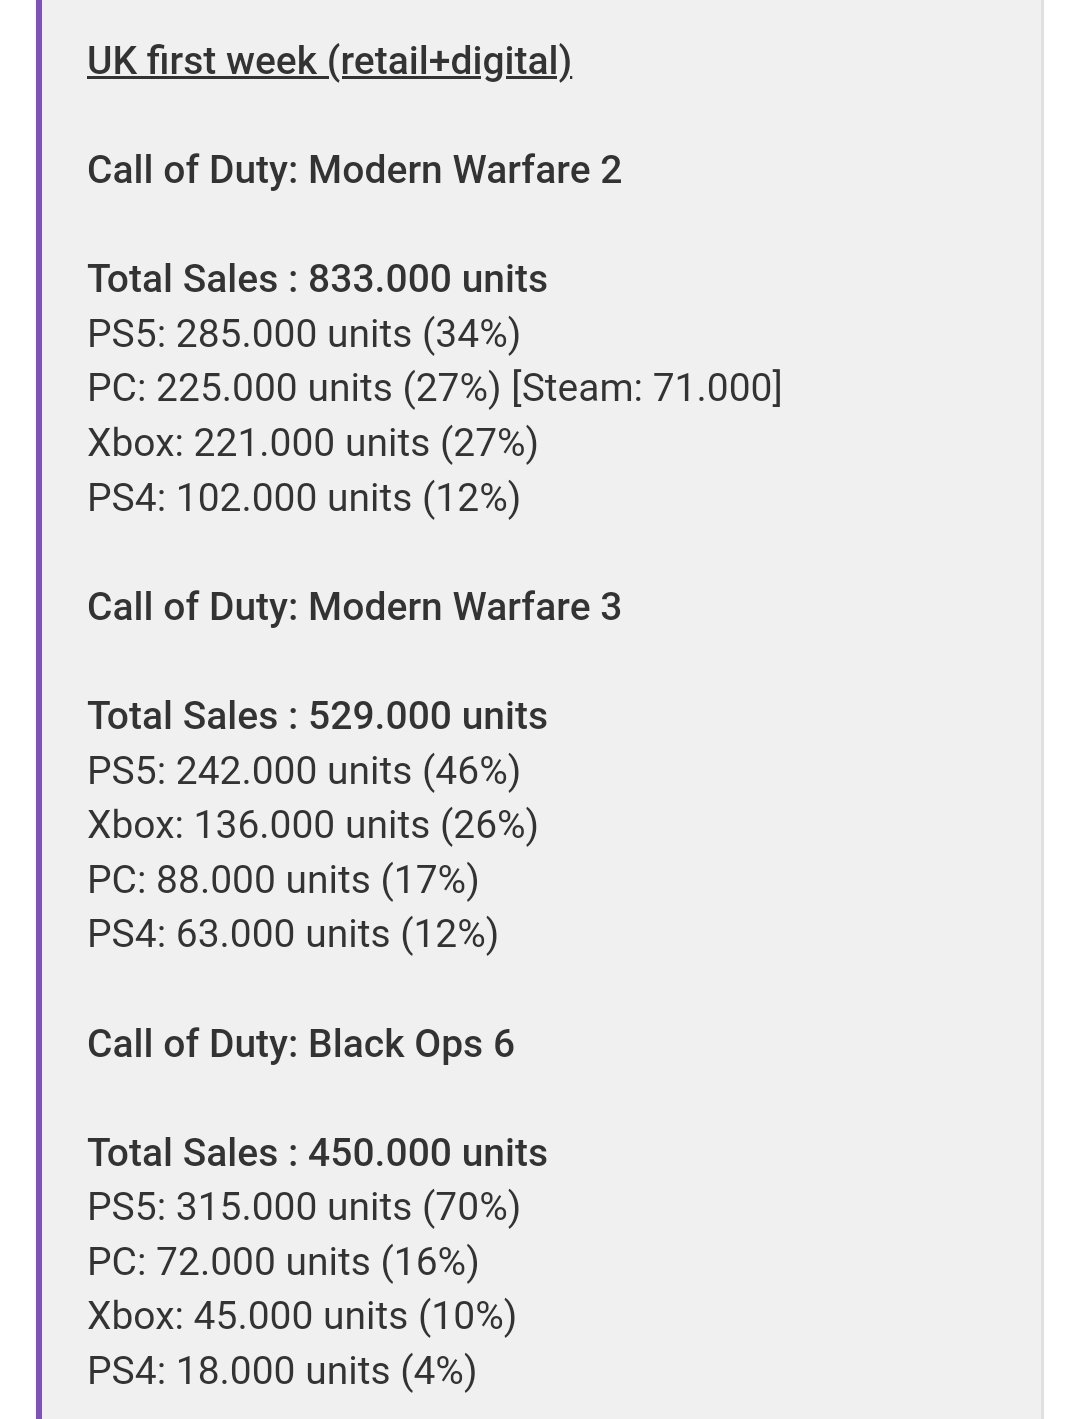The image size is (1080, 1419).
Task: Click the PS4: 102.000 units (12%) line
Action: coord(304,498)
